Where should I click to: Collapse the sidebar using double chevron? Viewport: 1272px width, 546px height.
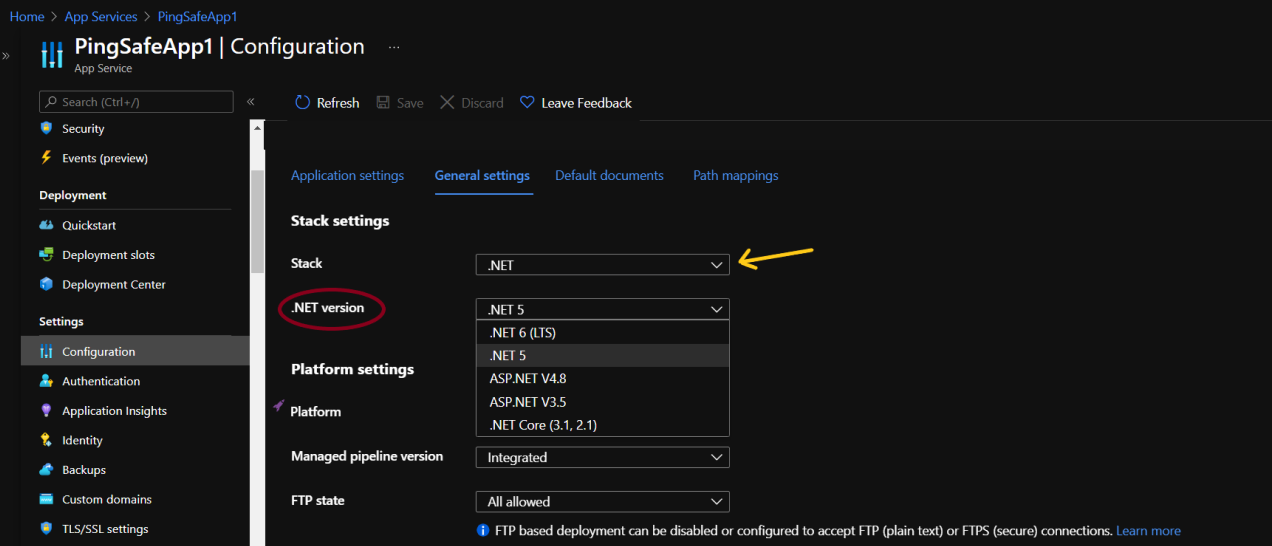(251, 102)
